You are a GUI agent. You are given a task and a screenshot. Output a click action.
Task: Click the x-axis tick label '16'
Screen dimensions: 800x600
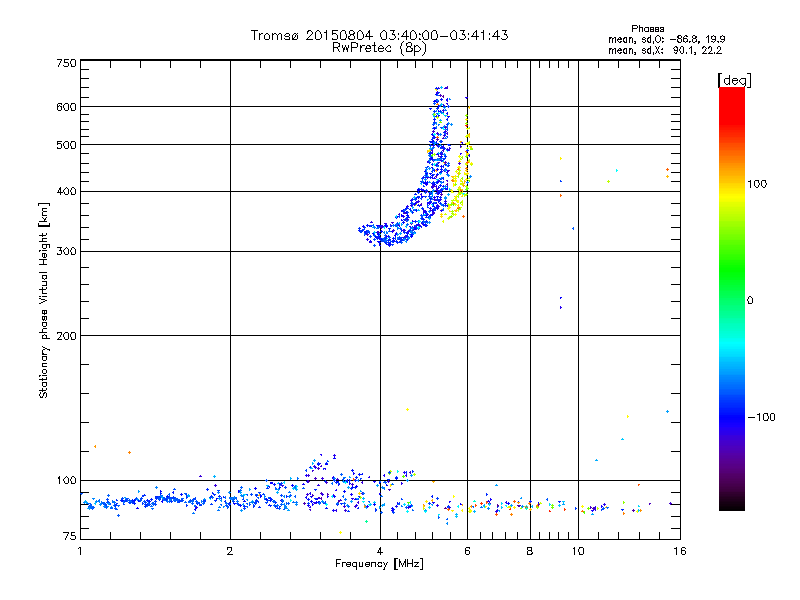click(680, 551)
